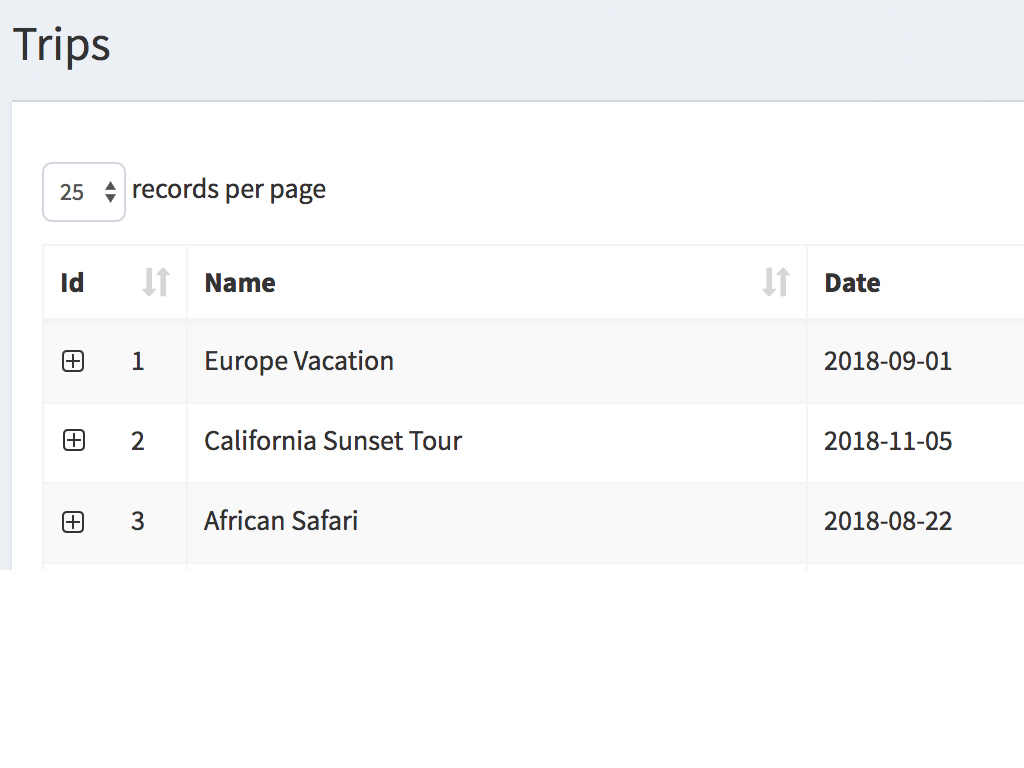Click the stepper arrows in the records selector
The height and width of the screenshot is (768, 1024).
pyautogui.click(x=110, y=192)
